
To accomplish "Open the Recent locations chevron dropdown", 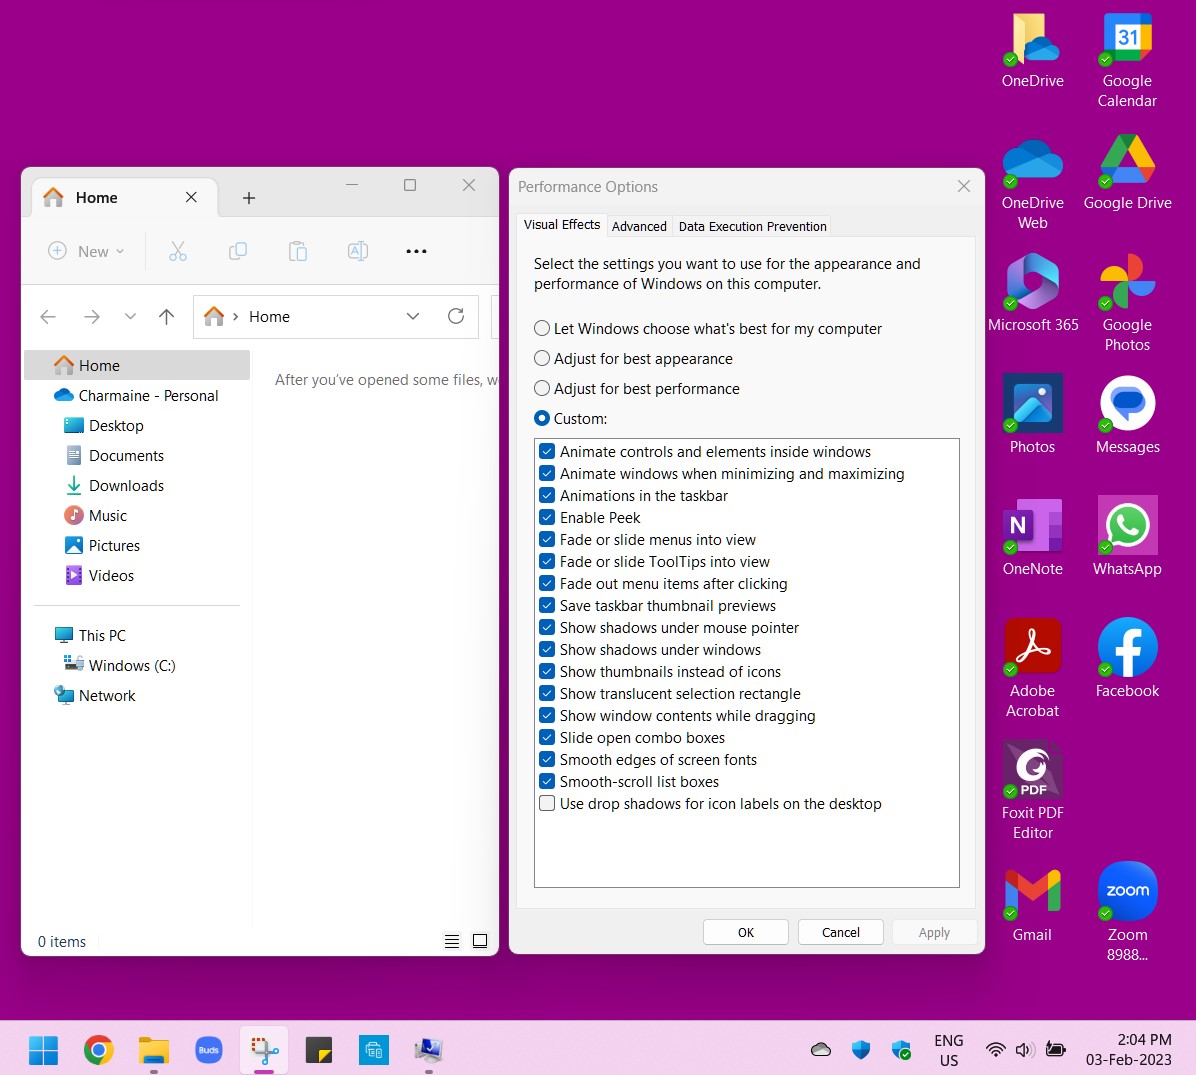I will pyautogui.click(x=130, y=317).
